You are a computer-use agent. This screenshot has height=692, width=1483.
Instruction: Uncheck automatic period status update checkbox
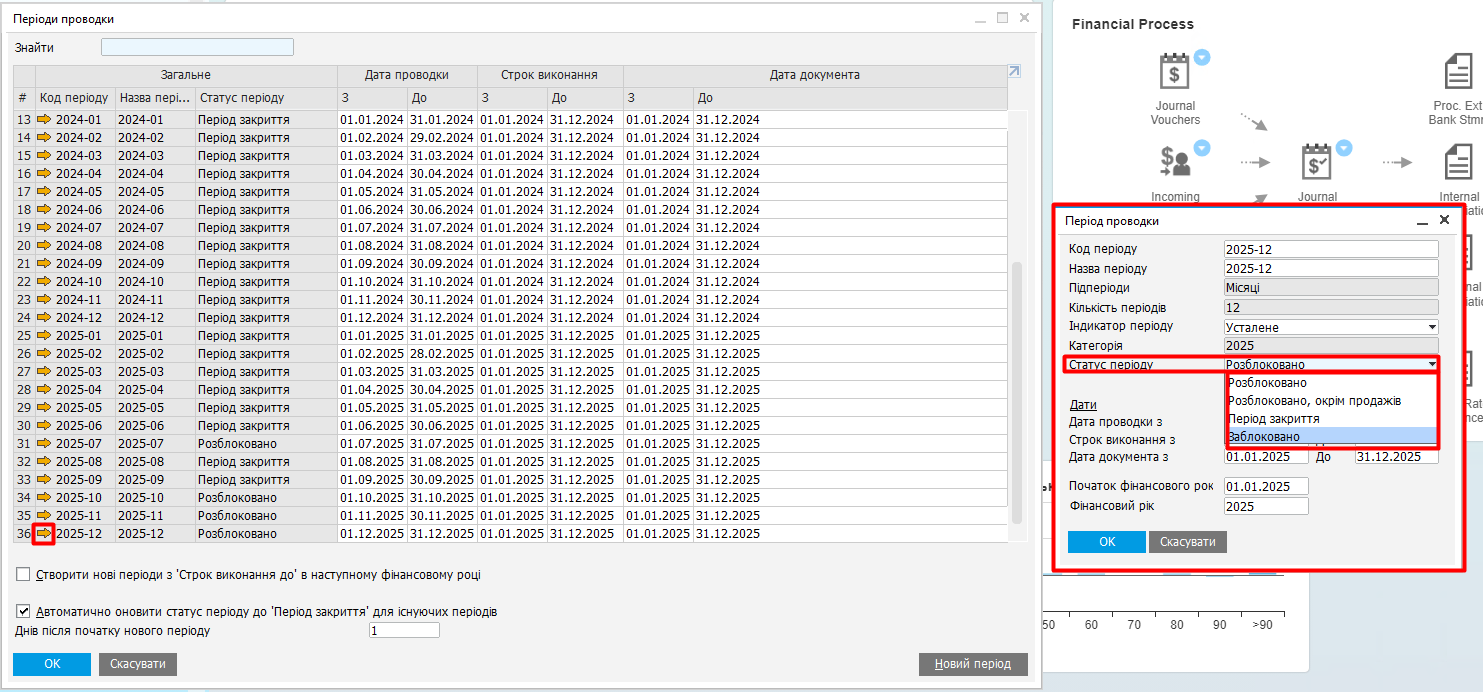[23, 611]
